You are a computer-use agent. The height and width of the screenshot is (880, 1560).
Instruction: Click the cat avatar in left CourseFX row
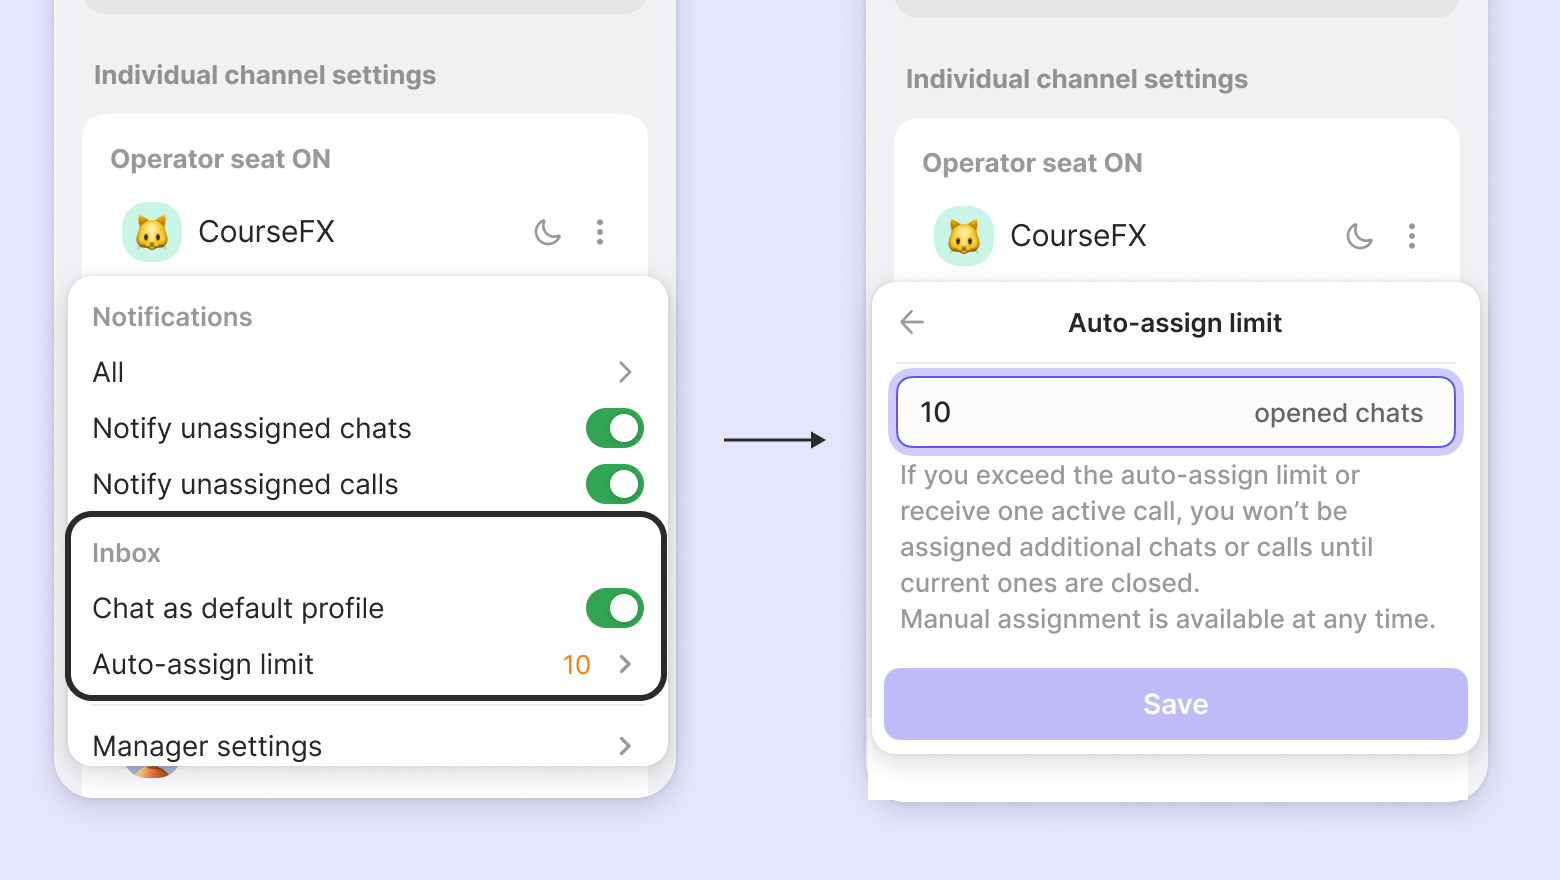(152, 232)
